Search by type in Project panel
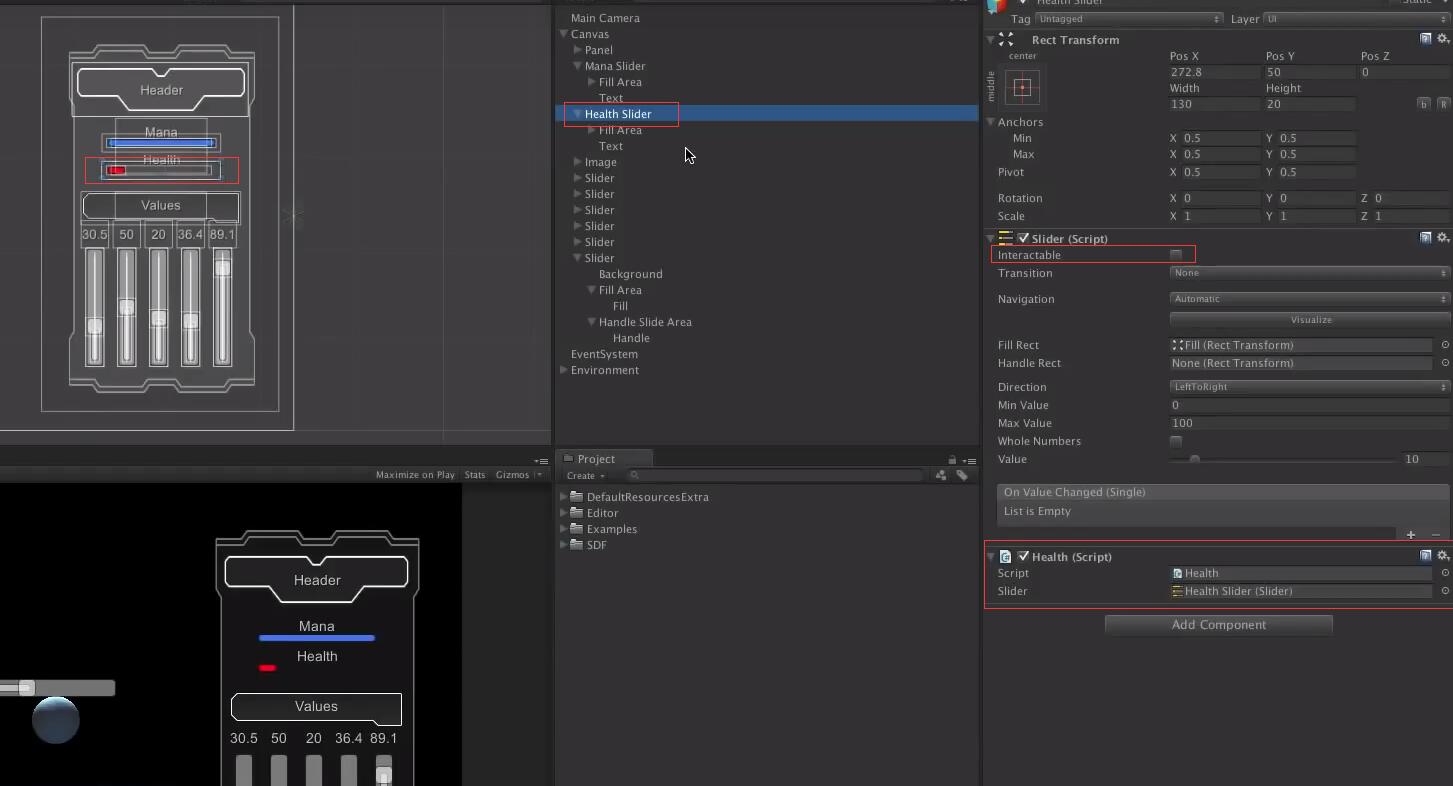This screenshot has width=1453, height=786. [941, 476]
